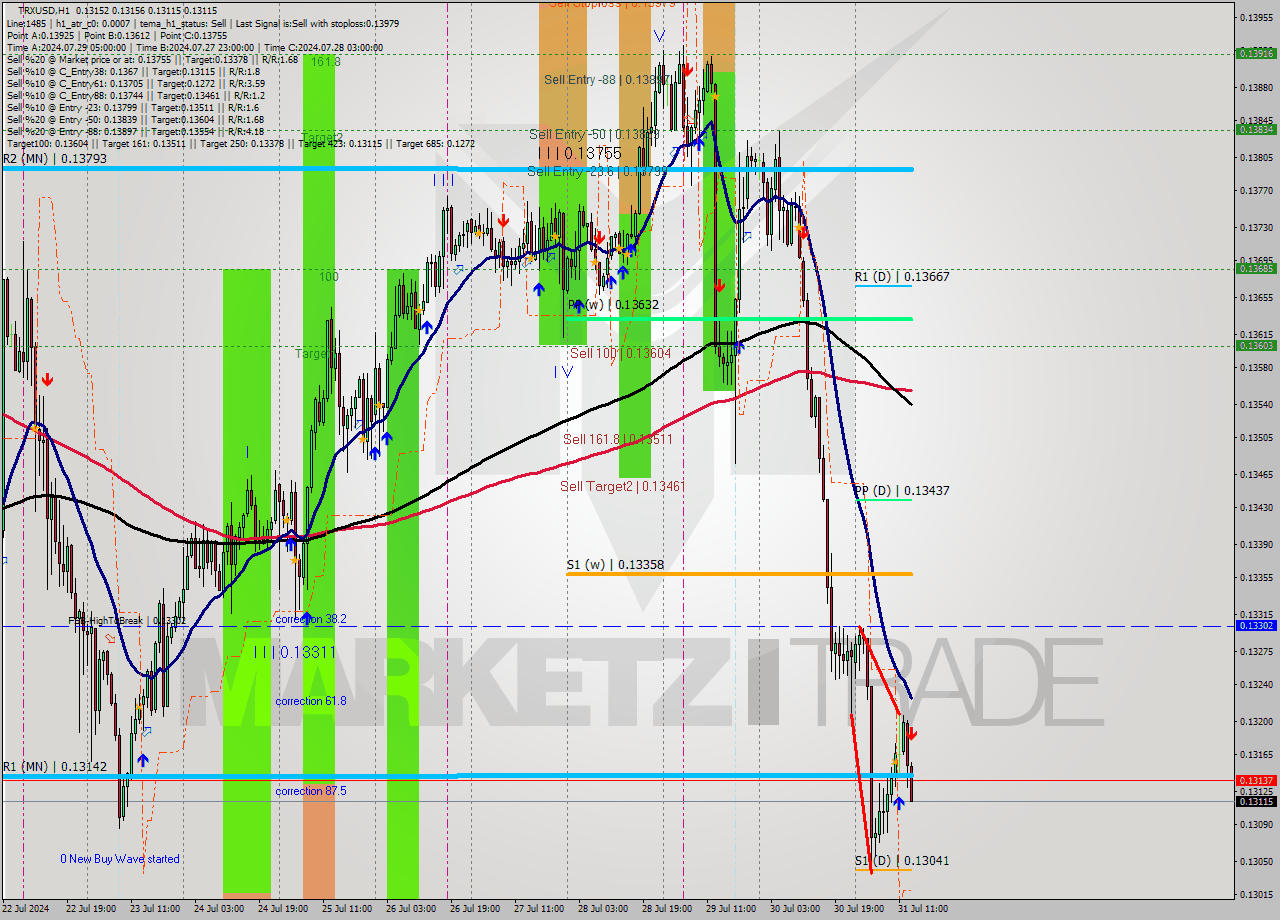Click the green 0.13834 price axis tag
The image size is (1280, 920).
point(1255,129)
